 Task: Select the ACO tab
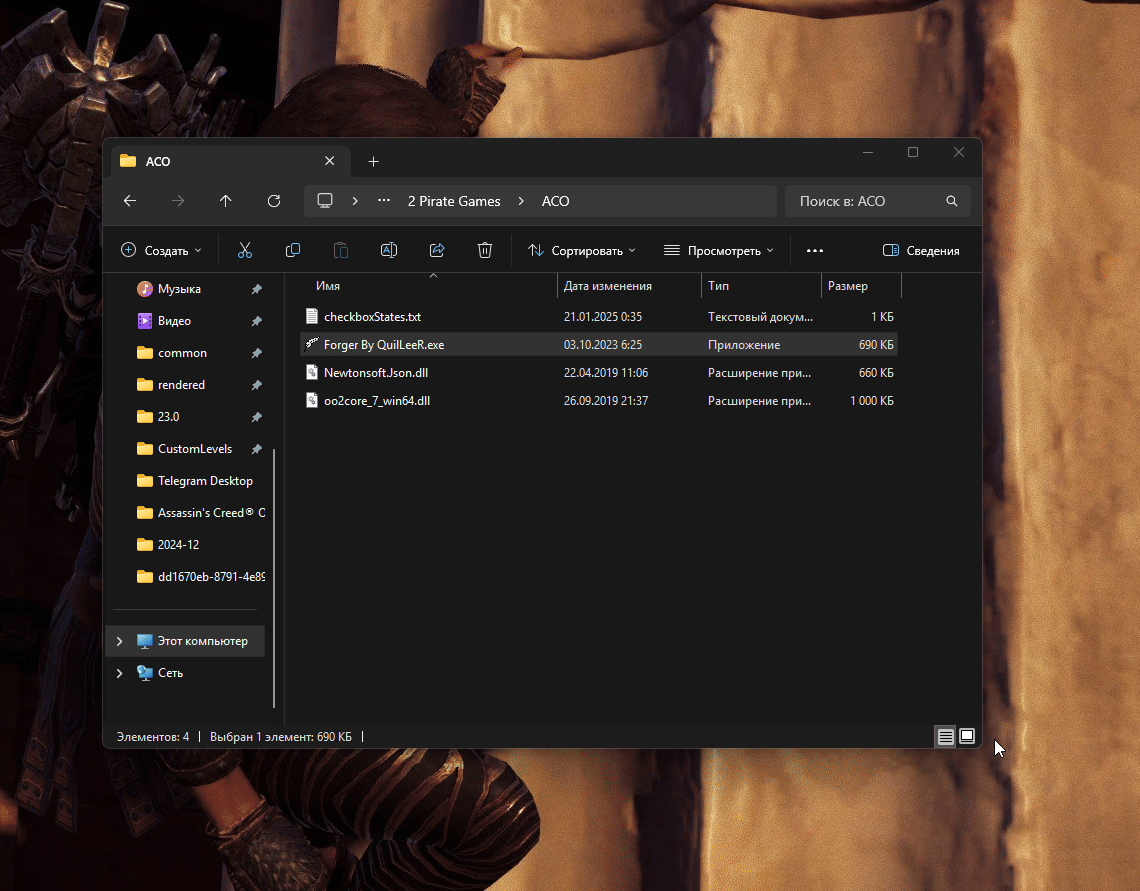[x=230, y=161]
